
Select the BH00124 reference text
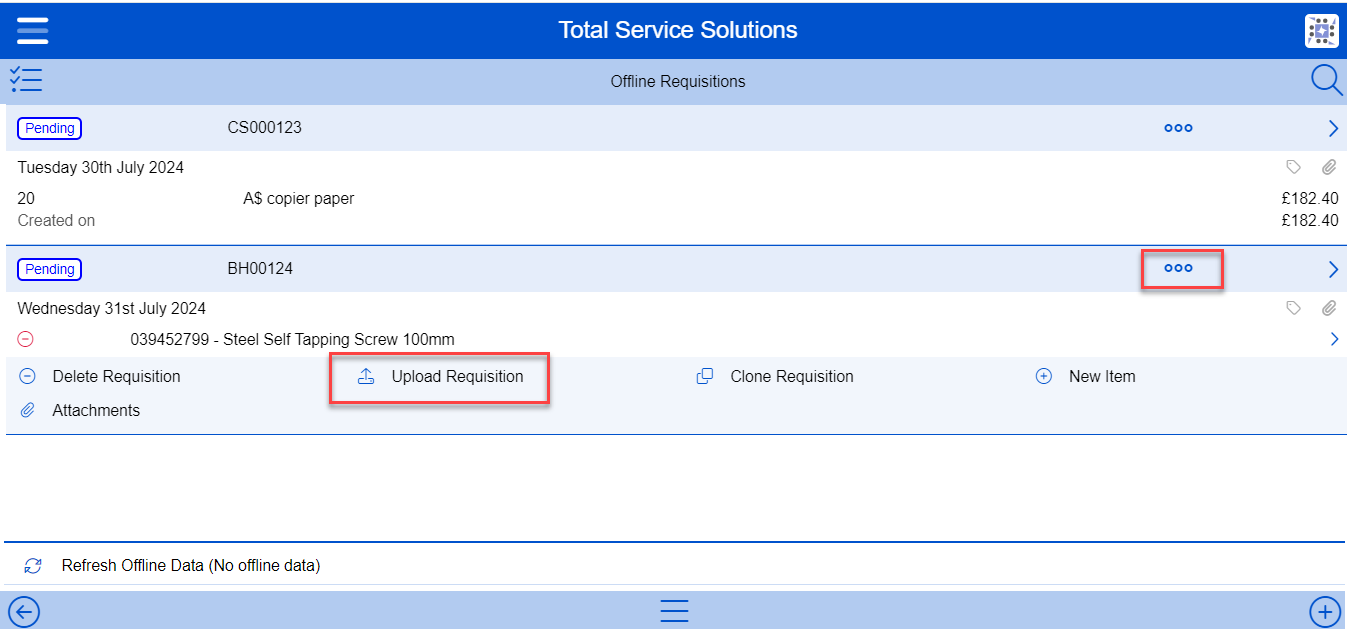pyautogui.click(x=260, y=269)
